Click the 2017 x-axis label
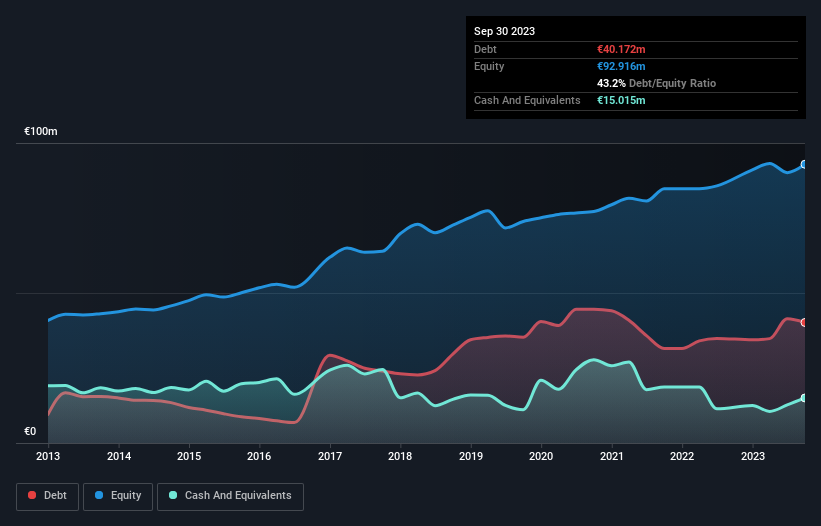The width and height of the screenshot is (821, 526). pos(330,456)
